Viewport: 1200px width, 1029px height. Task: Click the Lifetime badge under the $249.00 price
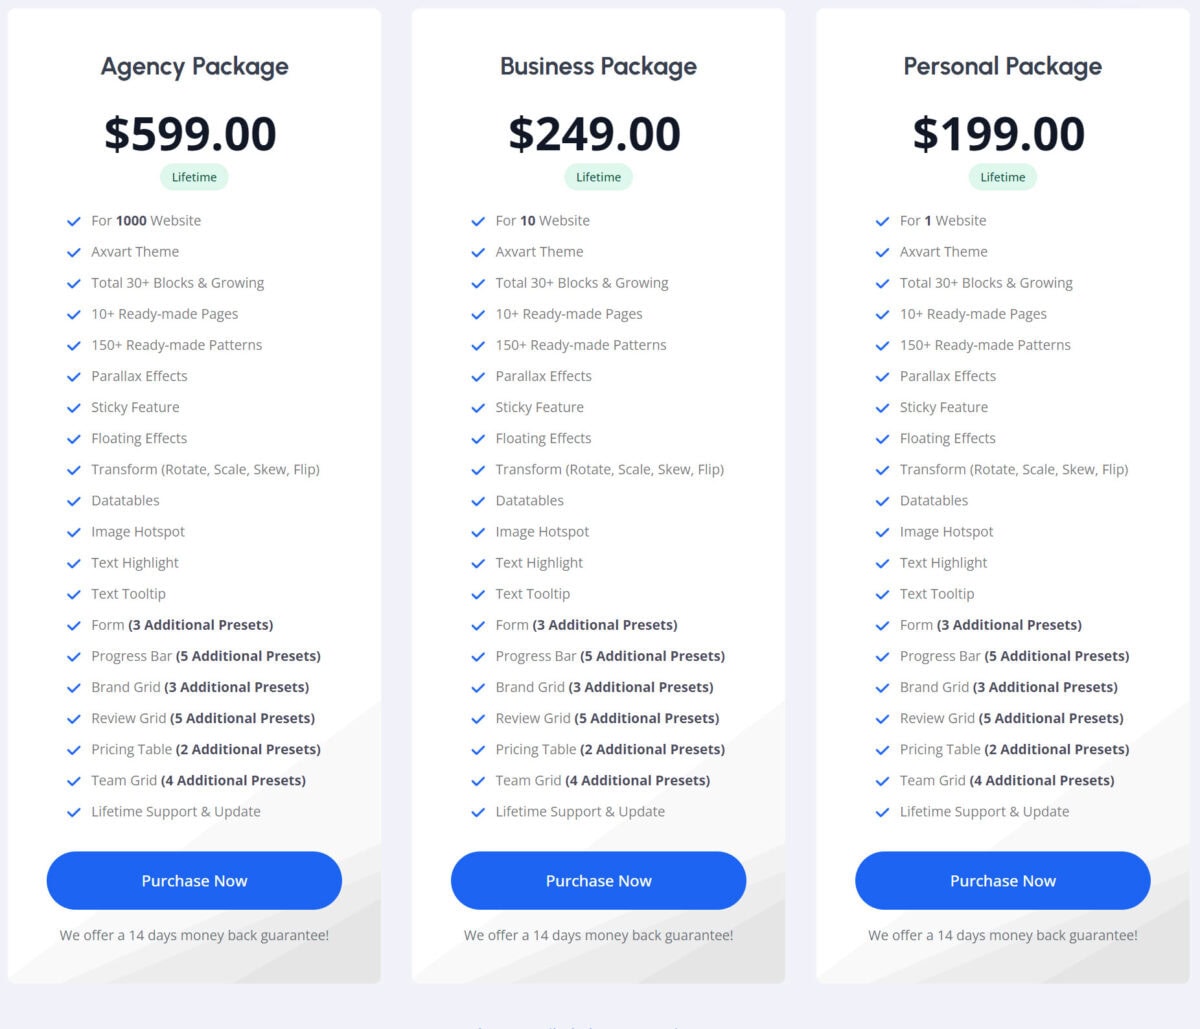tap(598, 176)
